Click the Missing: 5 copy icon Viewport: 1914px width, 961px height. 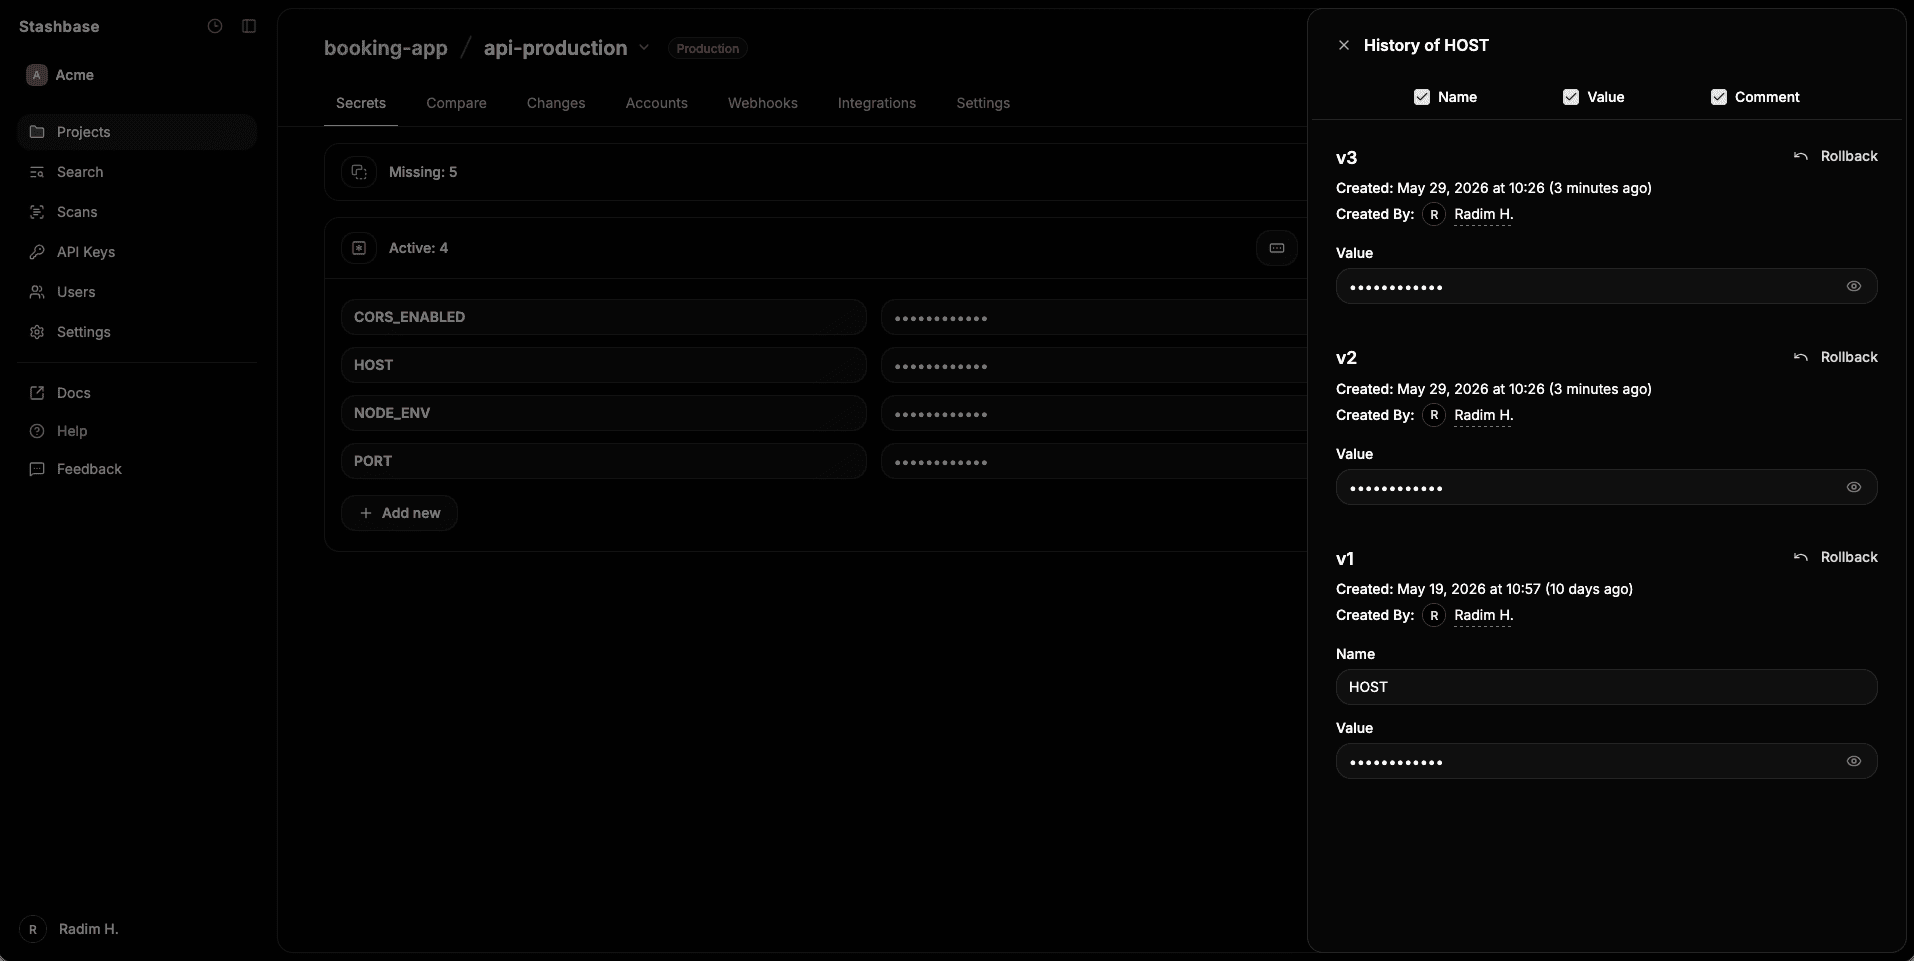(359, 172)
